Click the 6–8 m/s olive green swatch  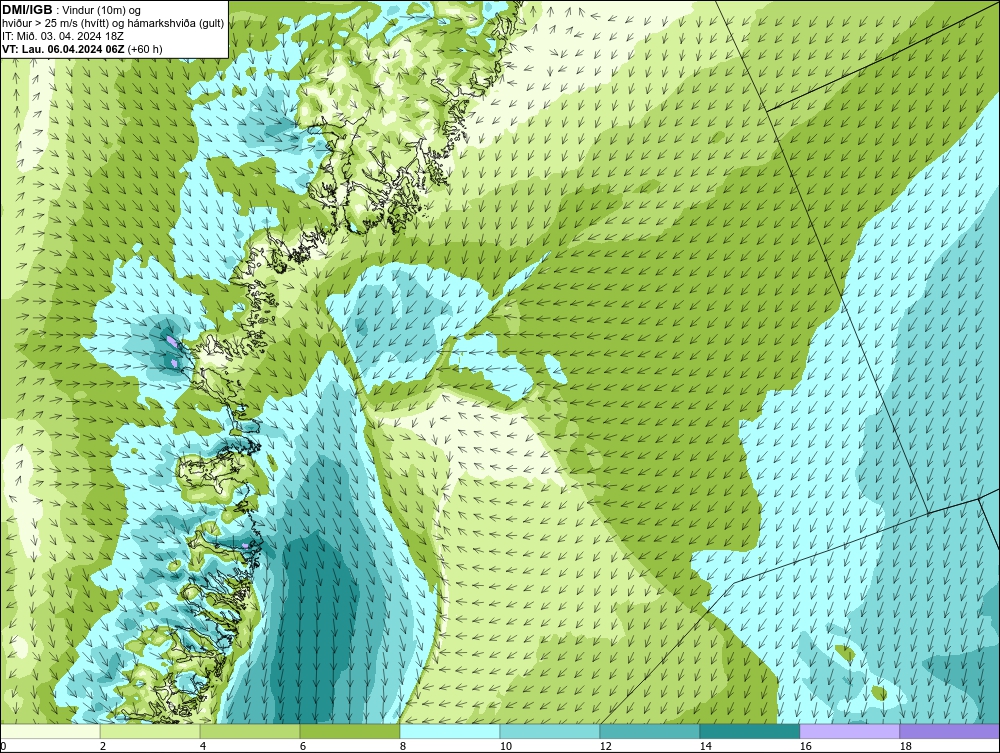pyautogui.click(x=349, y=731)
